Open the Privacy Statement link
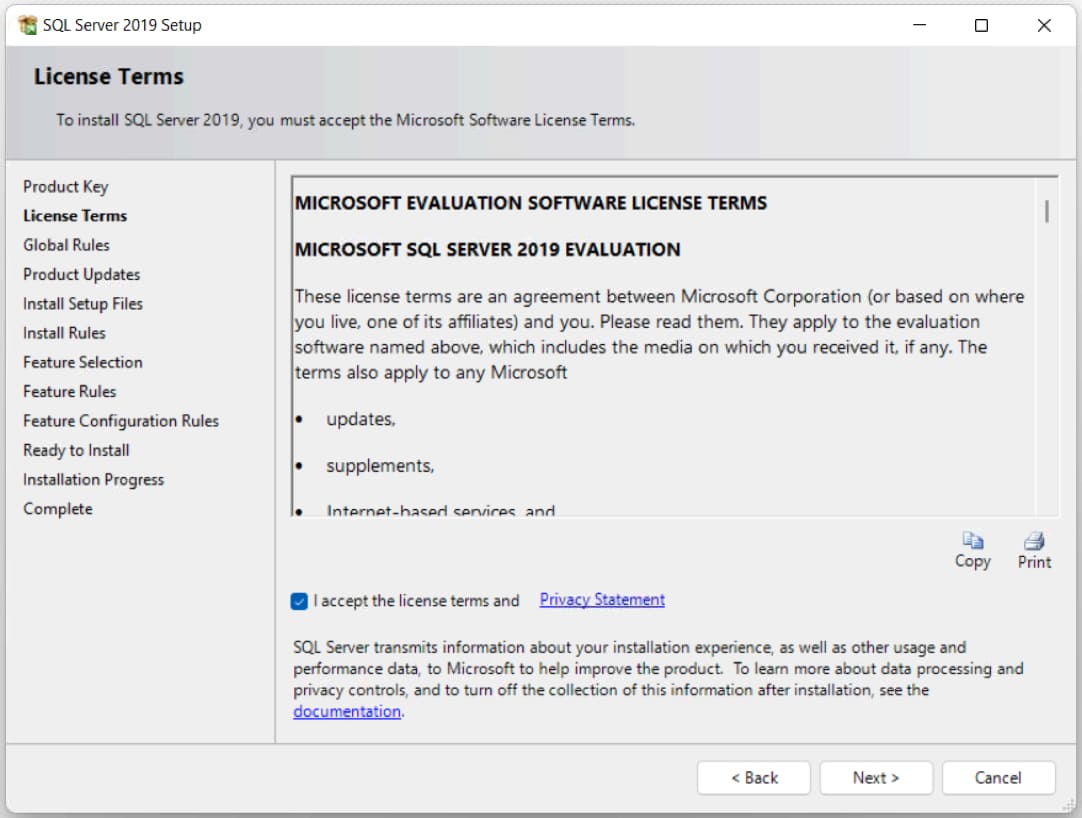This screenshot has width=1082, height=818. pos(602,600)
